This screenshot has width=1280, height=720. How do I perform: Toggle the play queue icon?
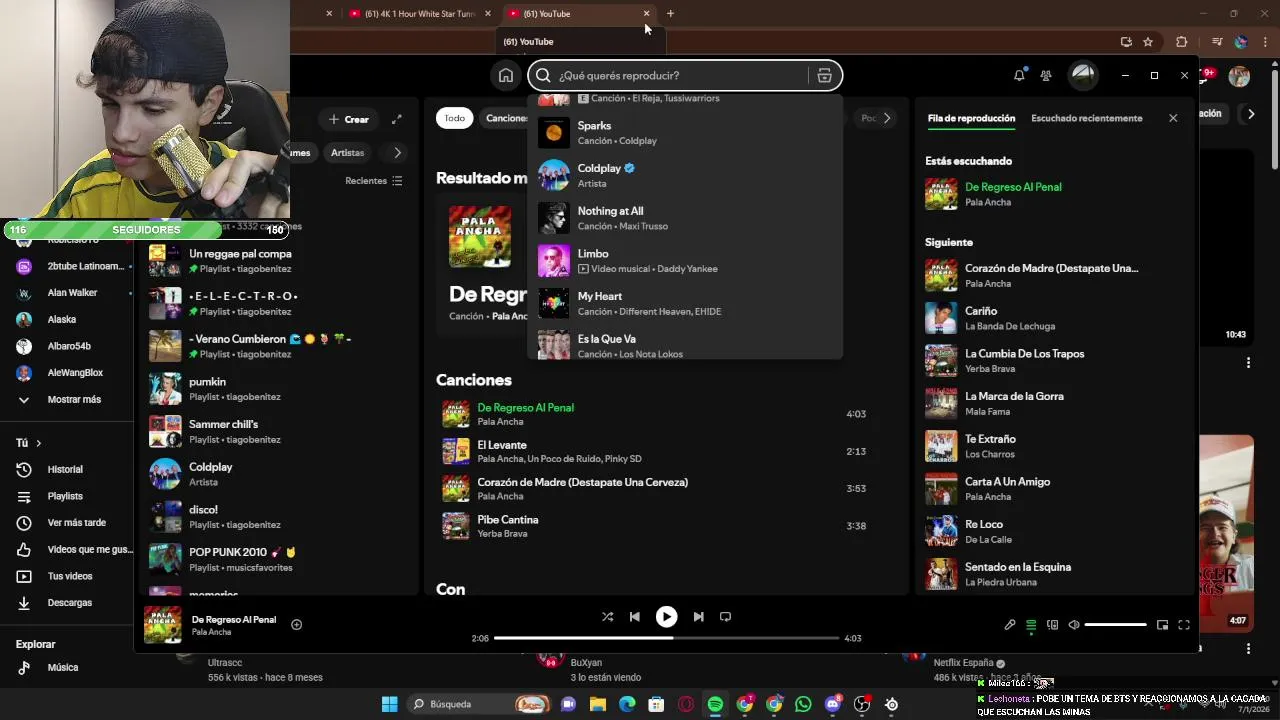(1031, 625)
